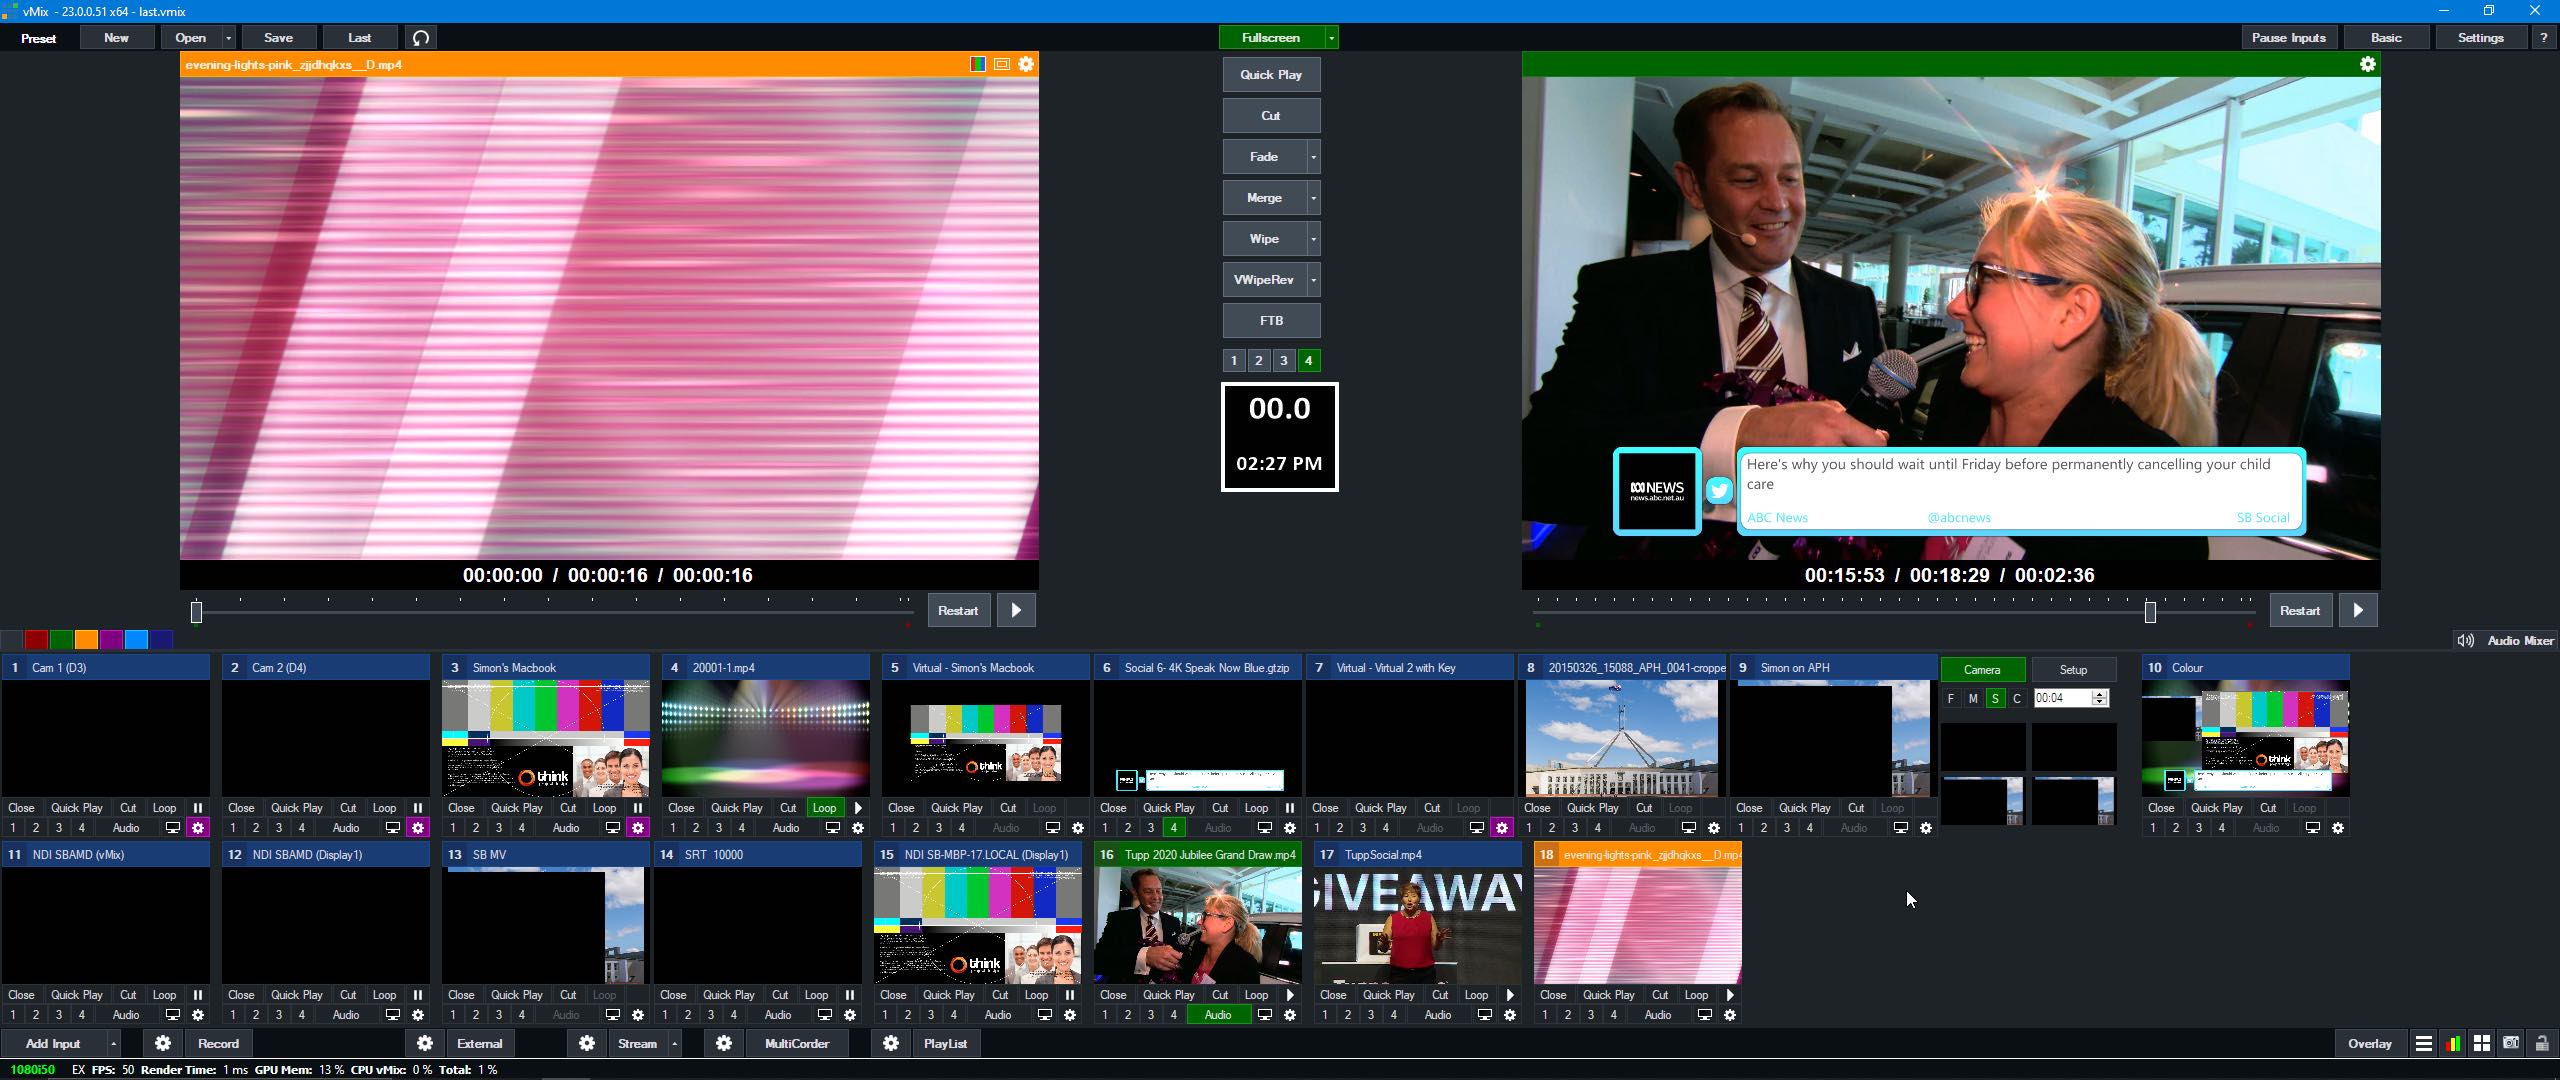Open the hamburger list icon beside Overlay
This screenshot has width=2560, height=1080.
[2423, 1043]
